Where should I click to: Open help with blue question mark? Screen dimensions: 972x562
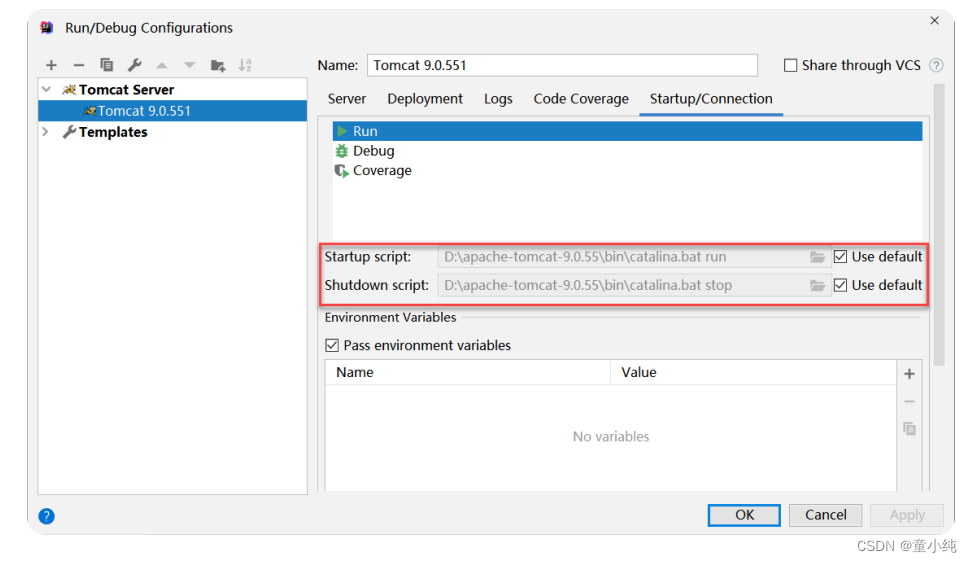coord(46,516)
